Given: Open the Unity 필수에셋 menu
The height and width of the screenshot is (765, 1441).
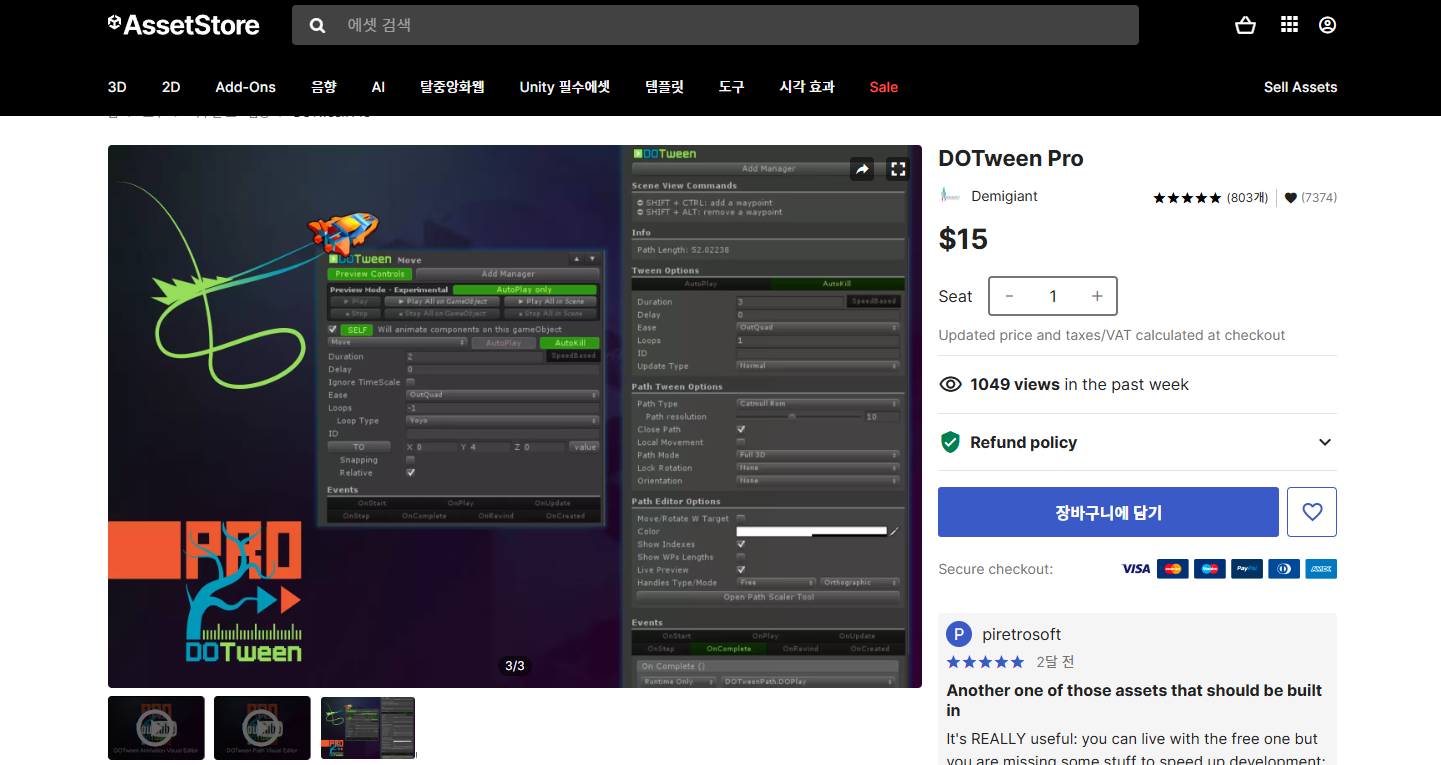Looking at the screenshot, I should 564,87.
